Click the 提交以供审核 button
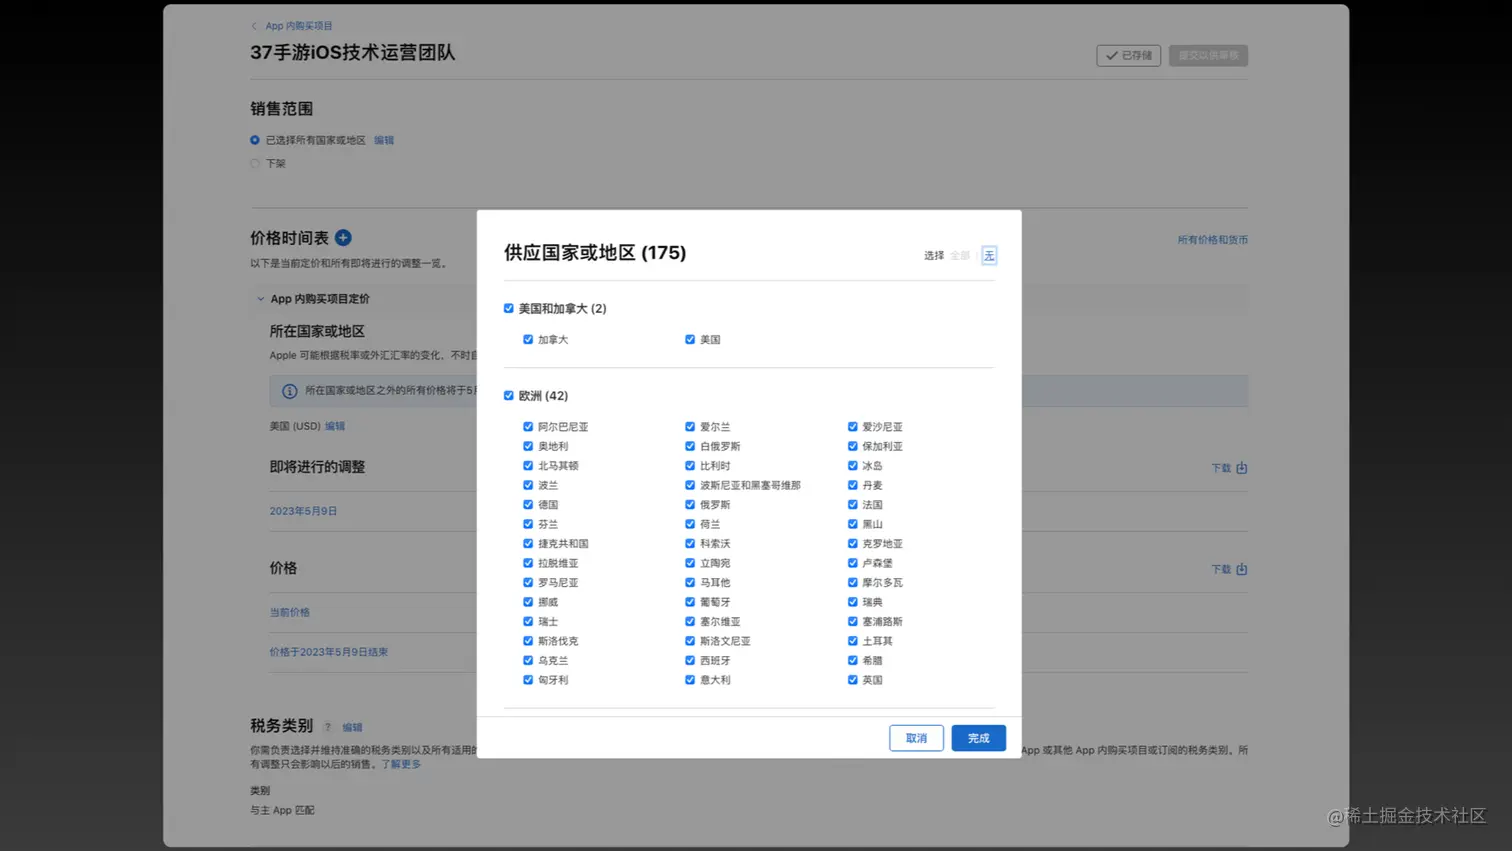 tap(1208, 56)
